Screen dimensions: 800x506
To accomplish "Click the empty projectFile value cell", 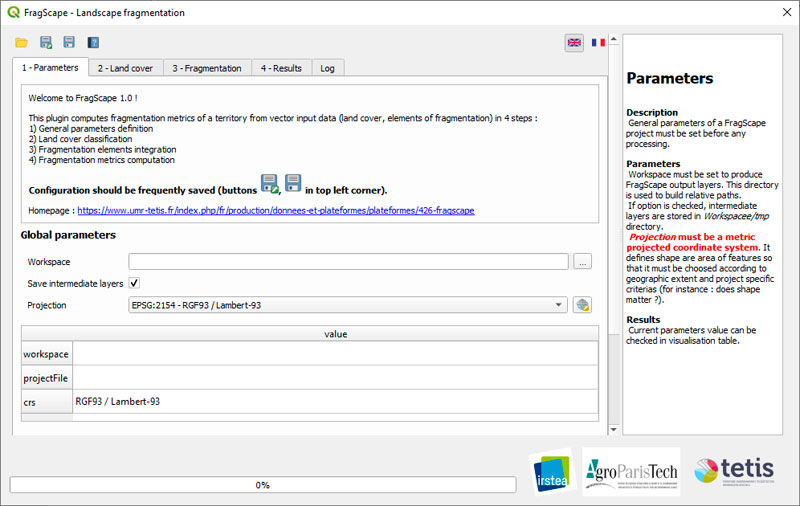I will (335, 378).
